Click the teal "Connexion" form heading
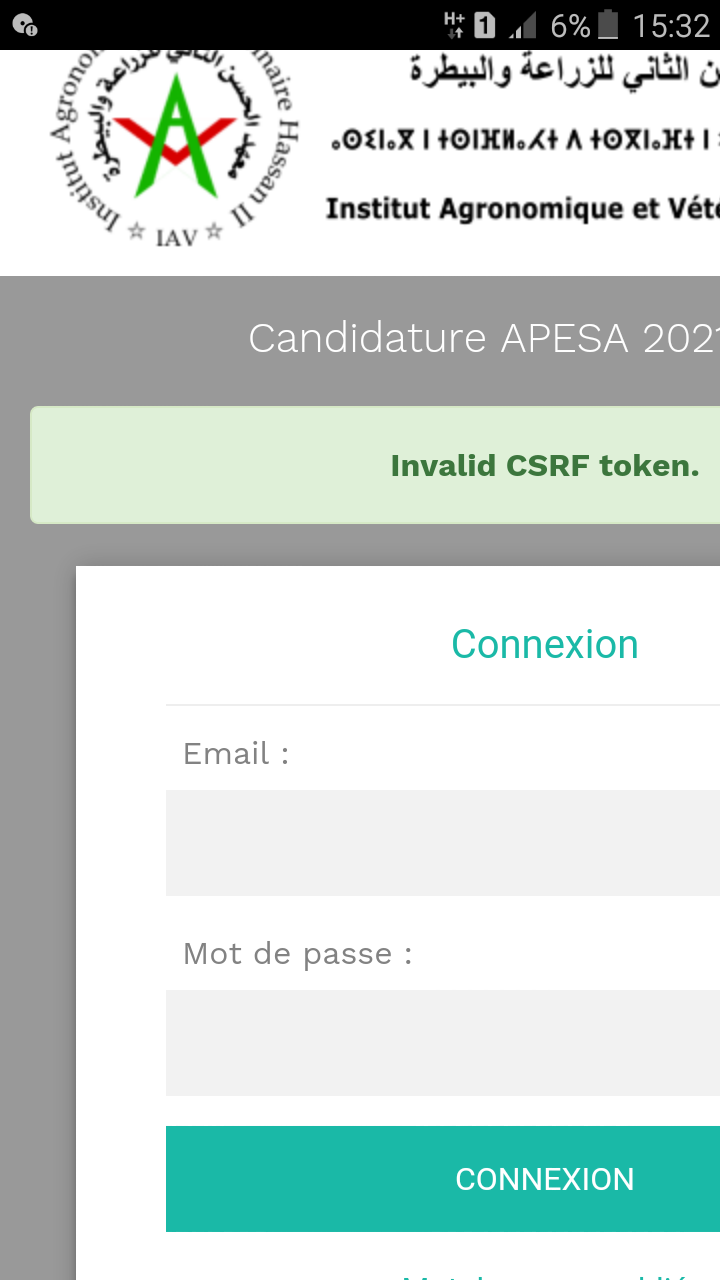Screen dimensions: 720x1280 545,645
